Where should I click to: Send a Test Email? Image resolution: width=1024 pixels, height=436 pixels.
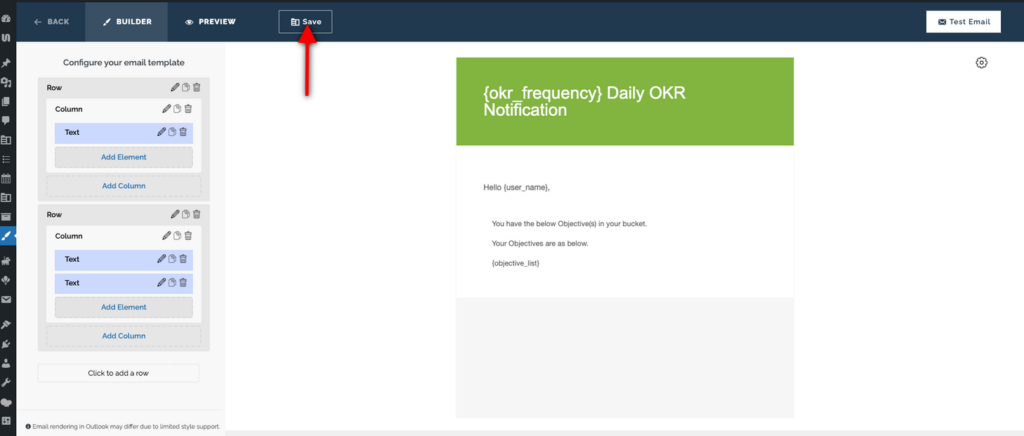click(963, 21)
